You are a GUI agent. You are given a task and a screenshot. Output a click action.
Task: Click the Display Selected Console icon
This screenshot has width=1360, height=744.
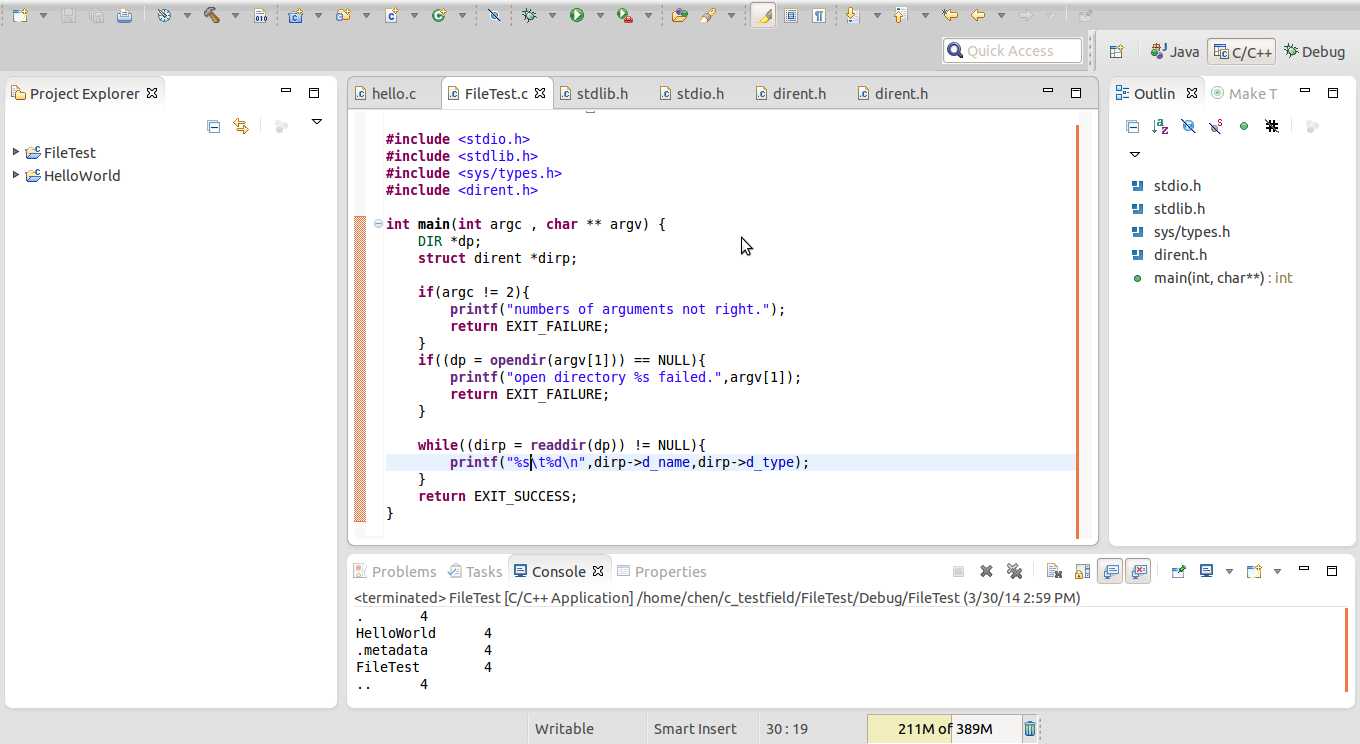(1206, 571)
